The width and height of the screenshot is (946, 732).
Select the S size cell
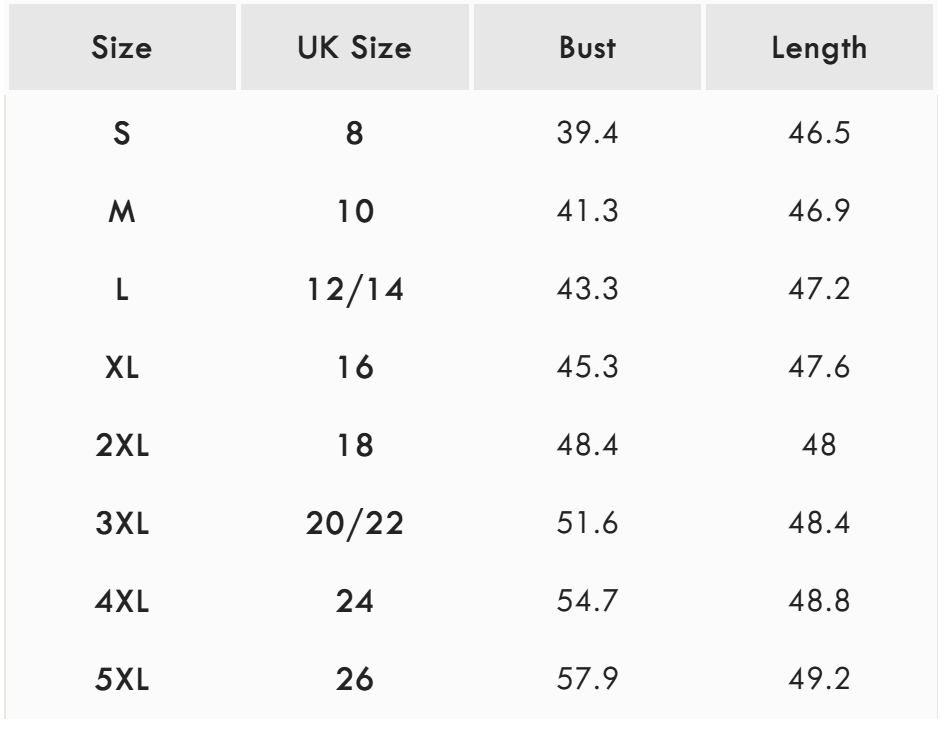(122, 134)
